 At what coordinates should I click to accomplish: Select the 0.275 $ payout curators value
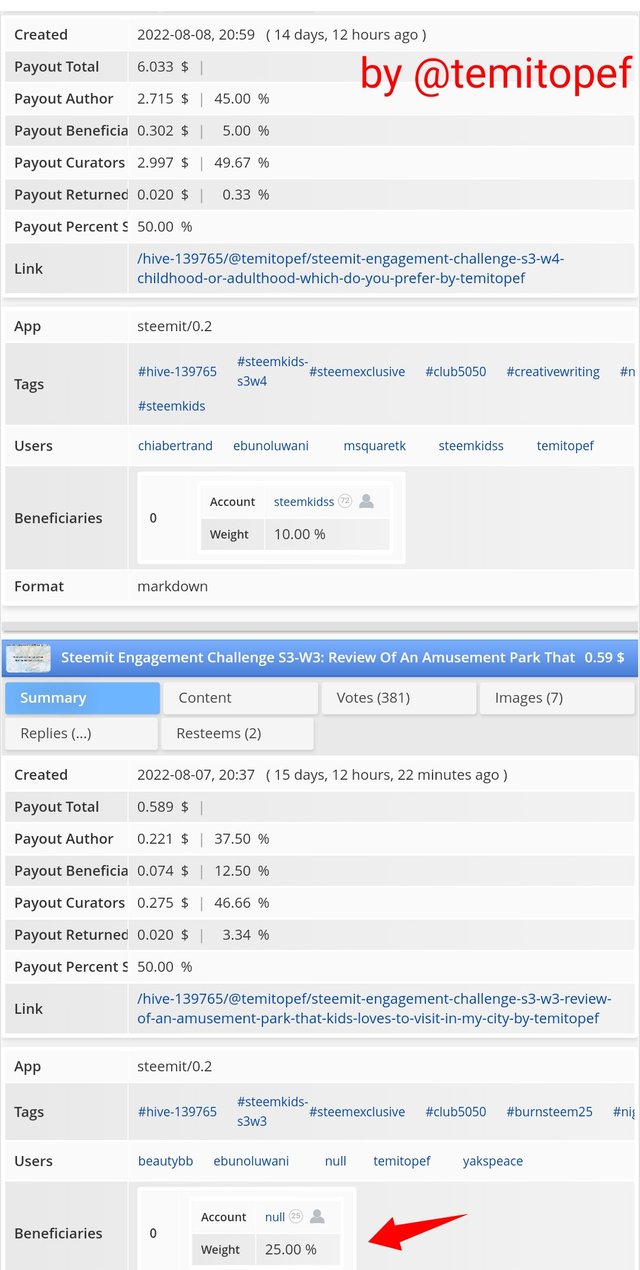pyautogui.click(x=162, y=903)
